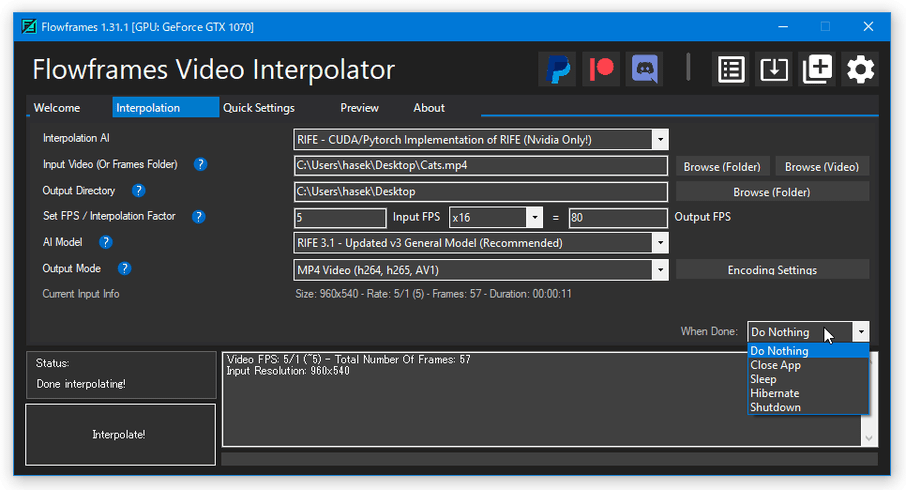This screenshot has height=490, width=906.
Task: Click the Output FPS field showing 80
Action: 618,218
